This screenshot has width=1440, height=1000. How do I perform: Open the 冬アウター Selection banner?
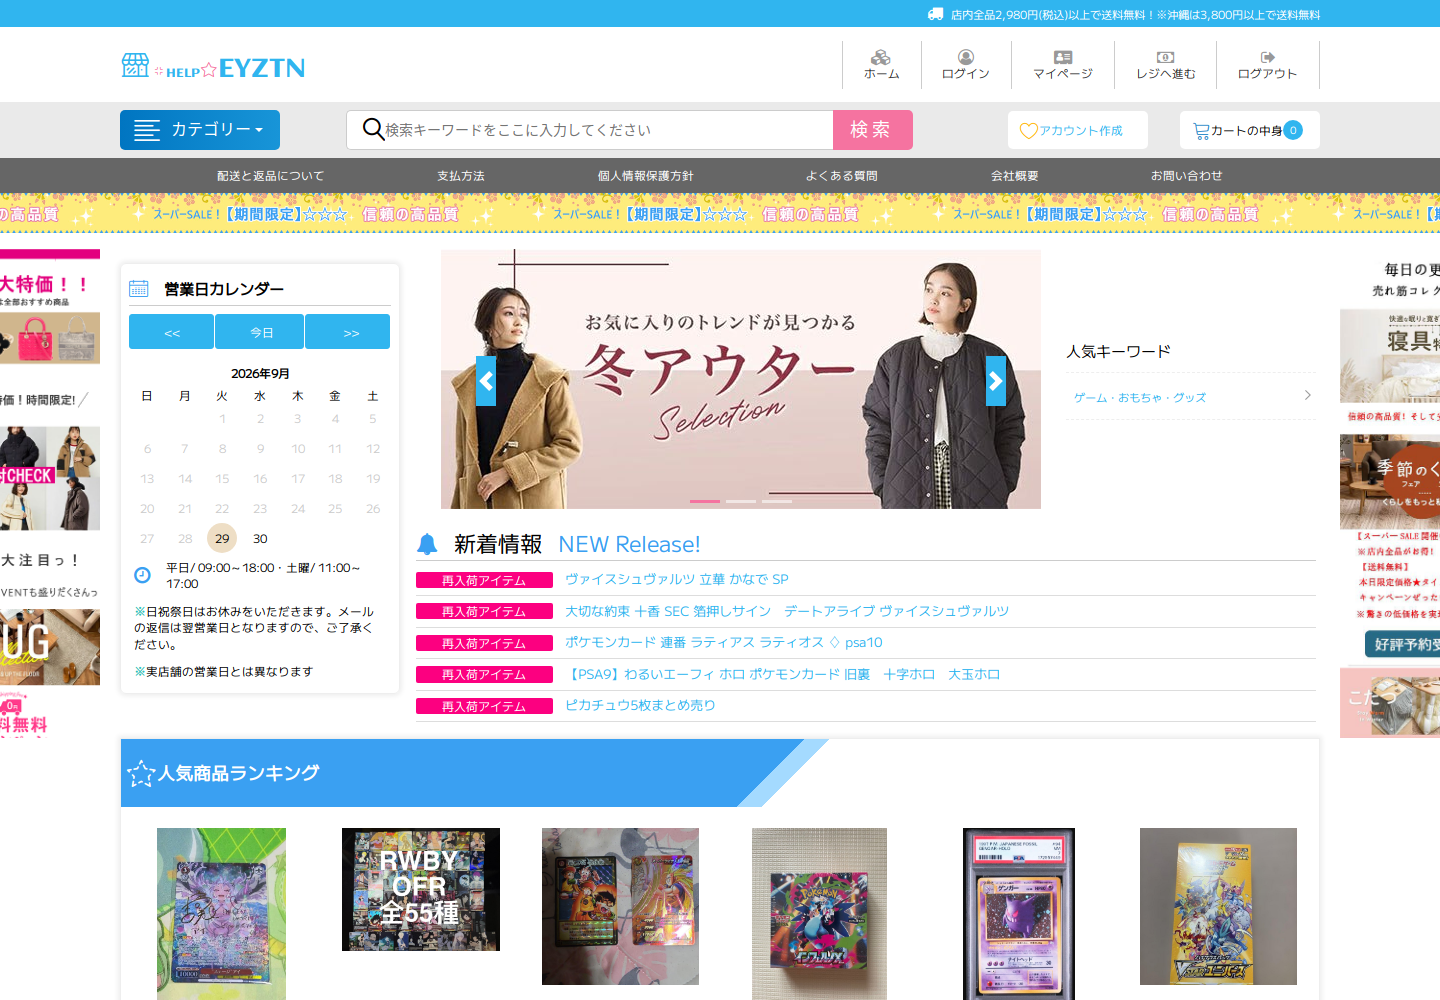(x=741, y=379)
